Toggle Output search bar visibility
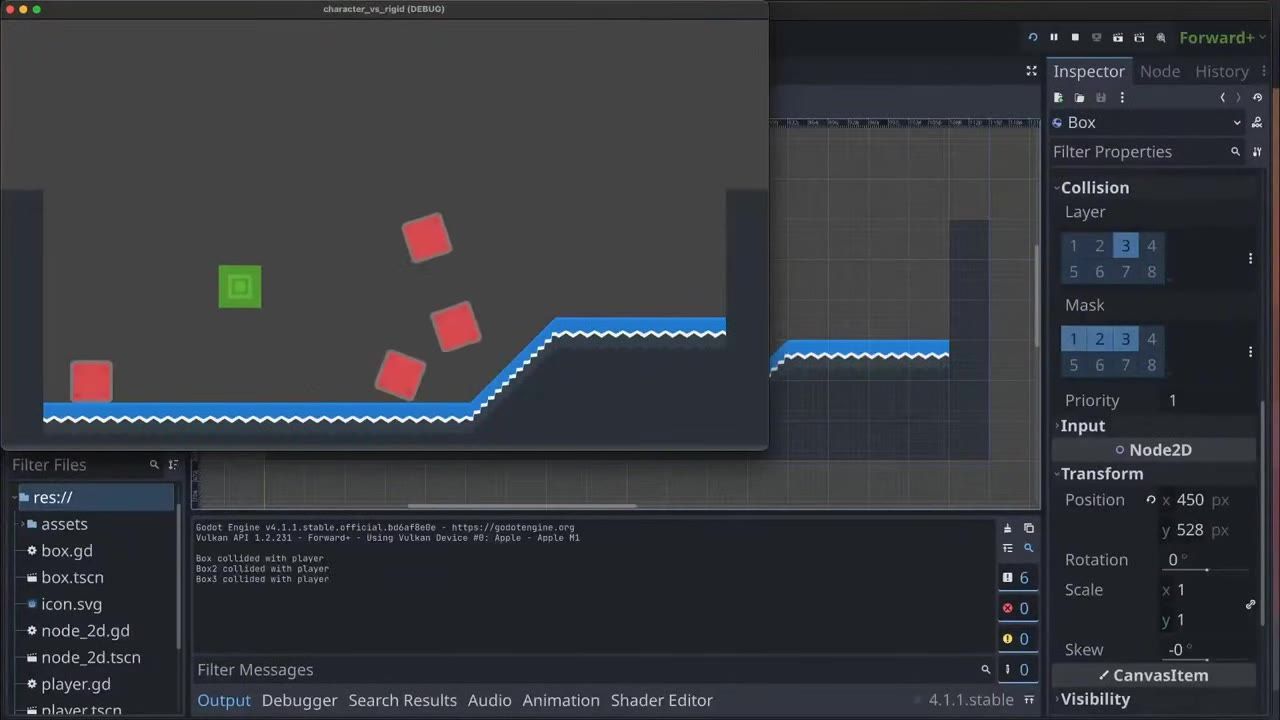Image resolution: width=1280 pixels, height=720 pixels. click(1028, 548)
